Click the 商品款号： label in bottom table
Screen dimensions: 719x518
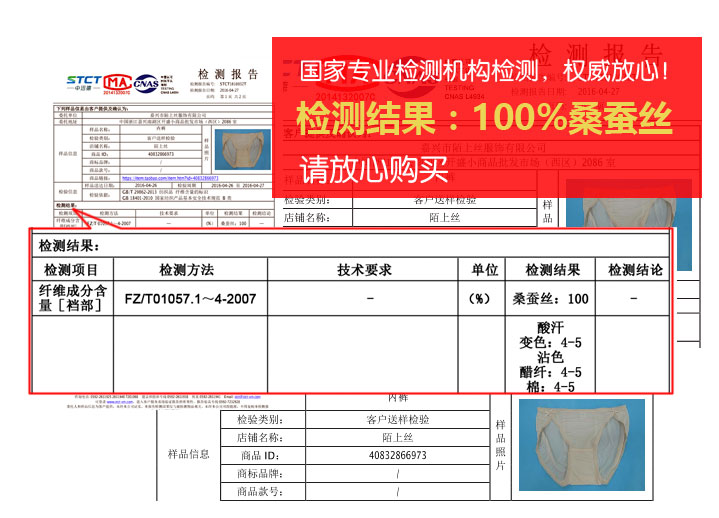click(260, 492)
